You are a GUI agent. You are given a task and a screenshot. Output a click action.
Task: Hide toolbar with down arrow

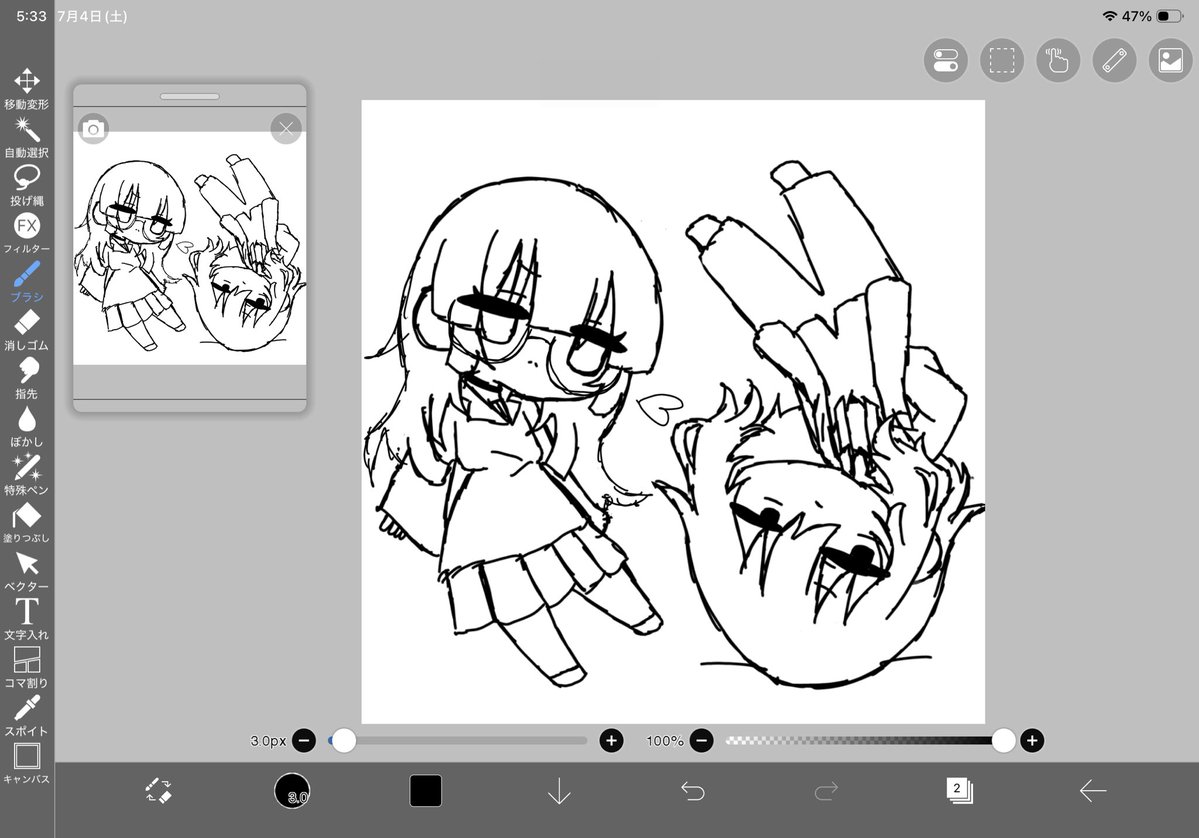(559, 791)
